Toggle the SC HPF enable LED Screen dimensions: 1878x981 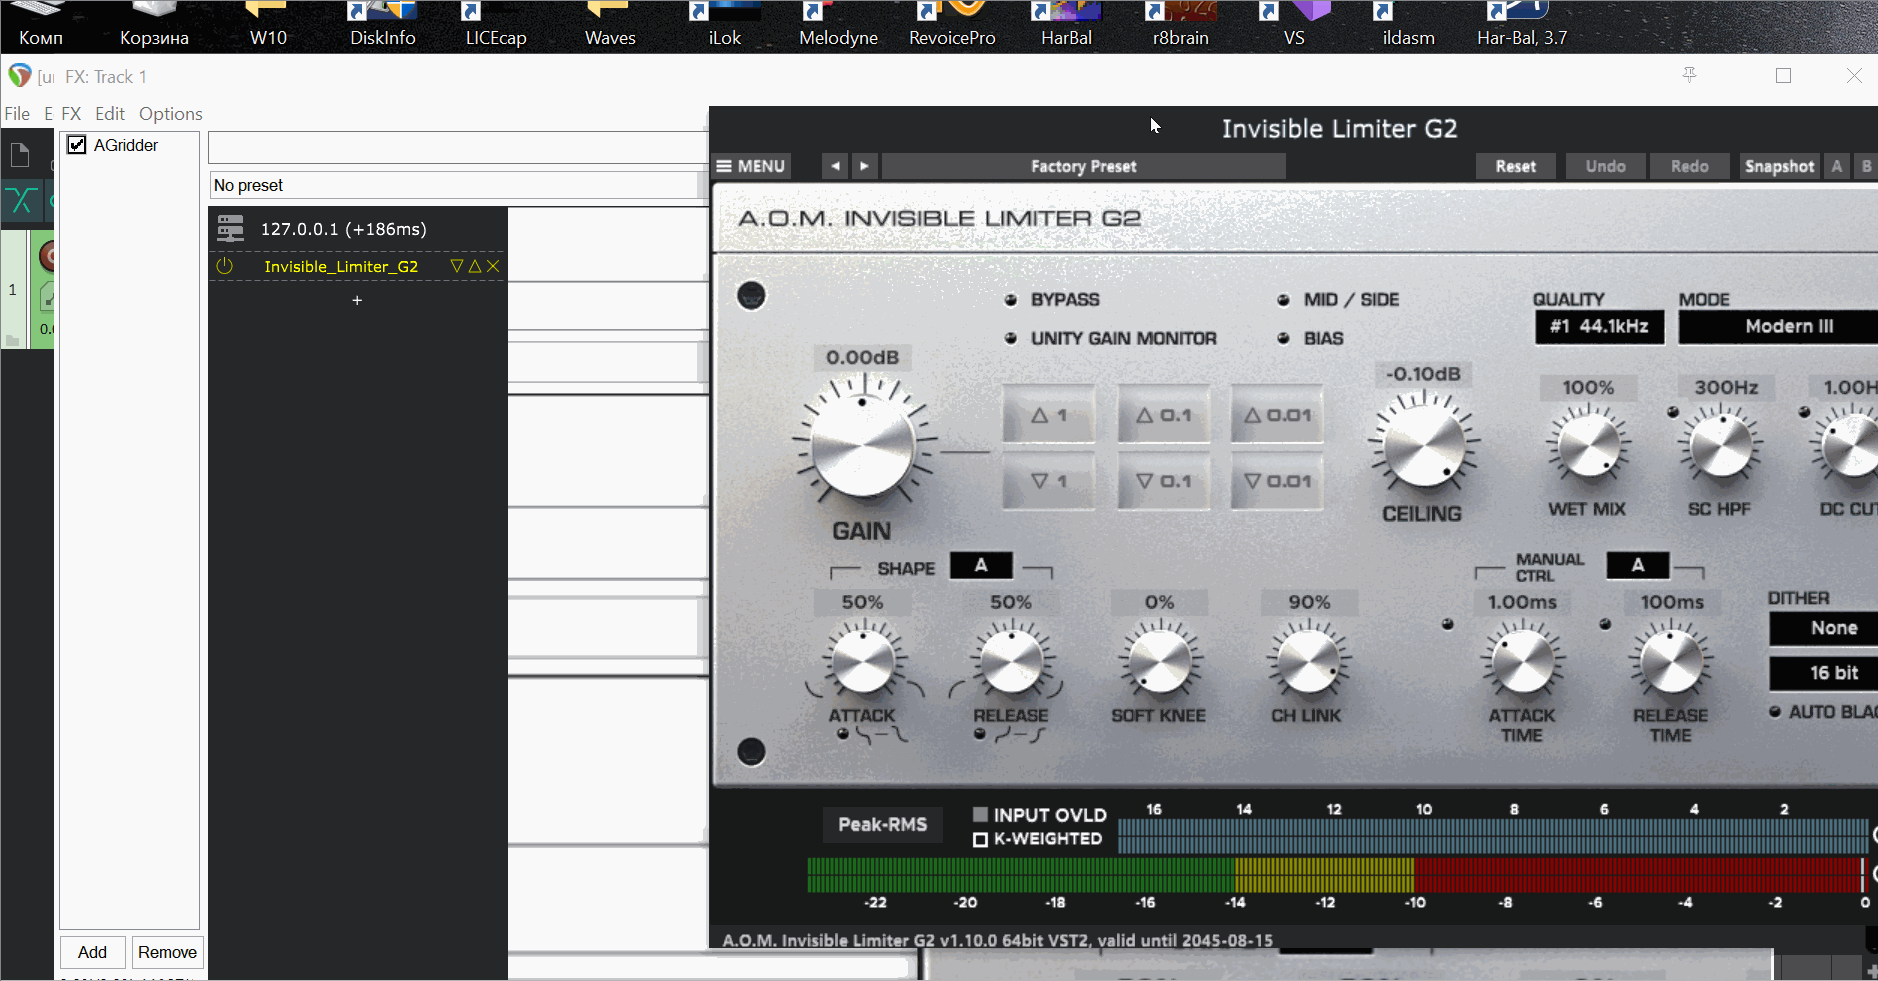(x=1672, y=412)
